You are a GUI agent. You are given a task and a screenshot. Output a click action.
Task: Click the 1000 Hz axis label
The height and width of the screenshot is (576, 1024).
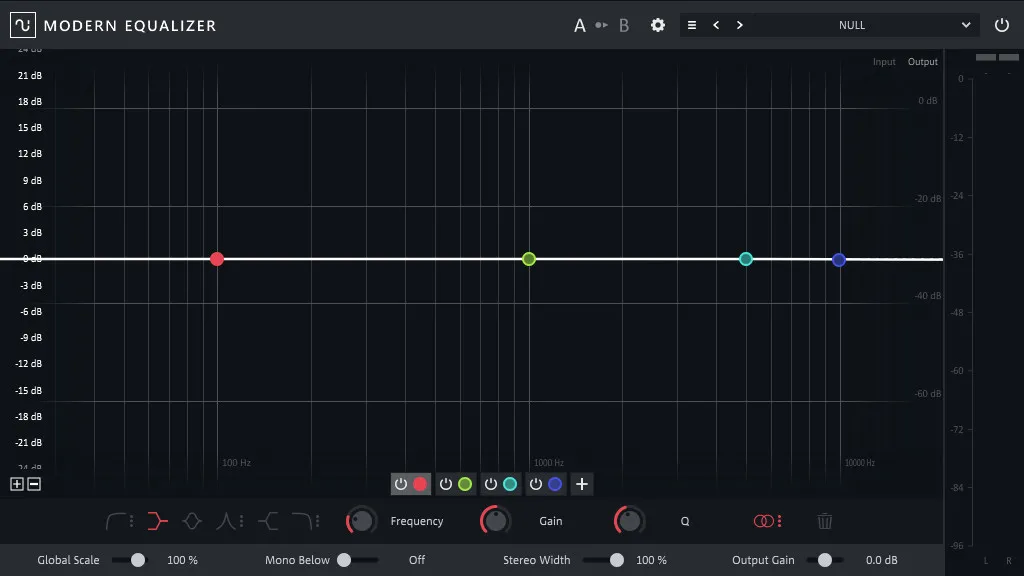(549, 463)
